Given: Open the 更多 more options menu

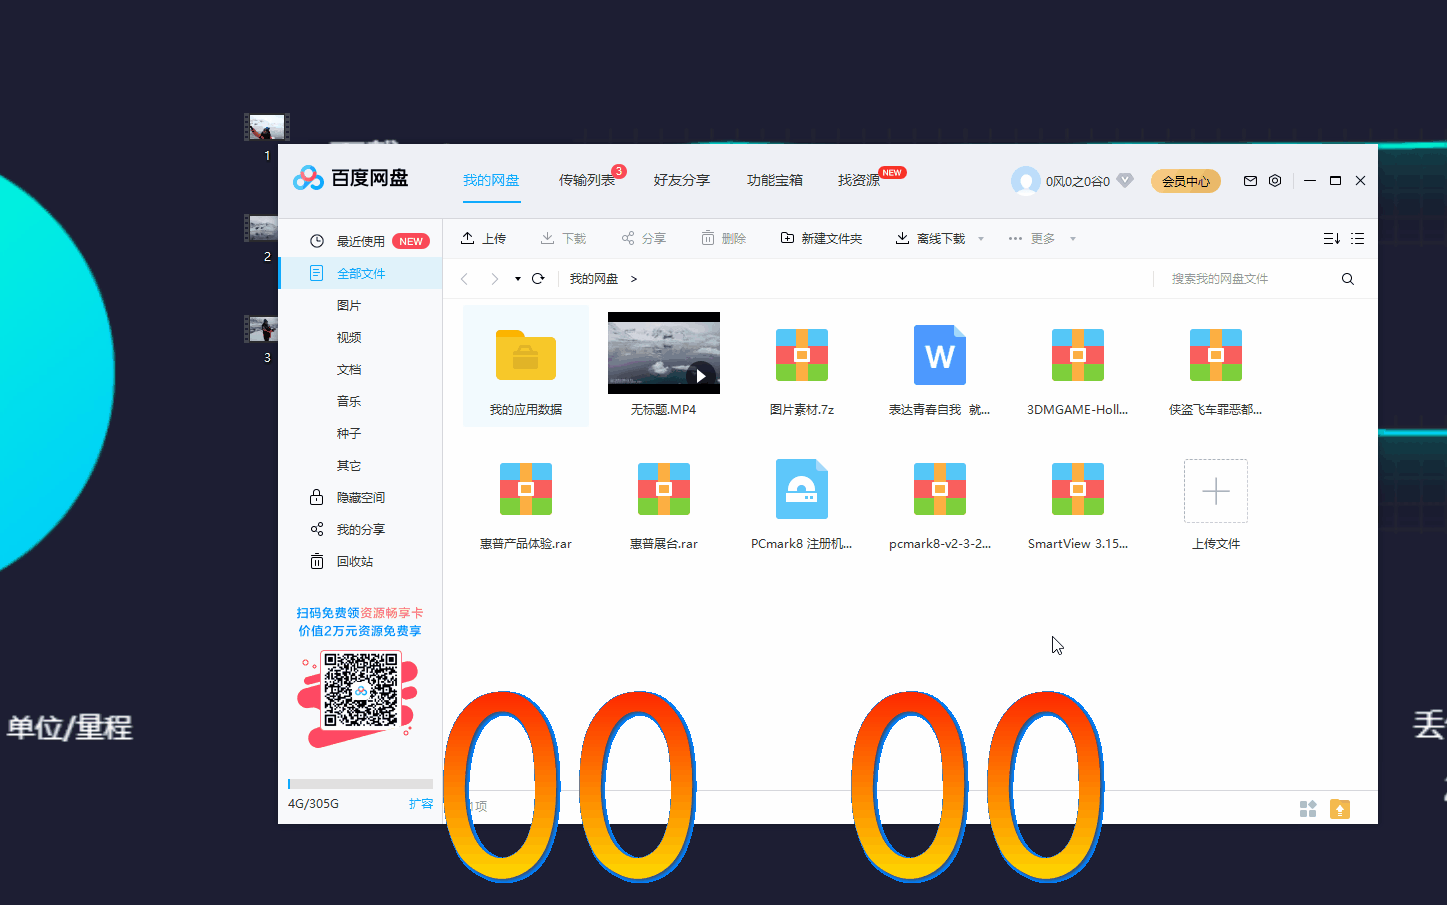Looking at the screenshot, I should pyautogui.click(x=1041, y=238).
